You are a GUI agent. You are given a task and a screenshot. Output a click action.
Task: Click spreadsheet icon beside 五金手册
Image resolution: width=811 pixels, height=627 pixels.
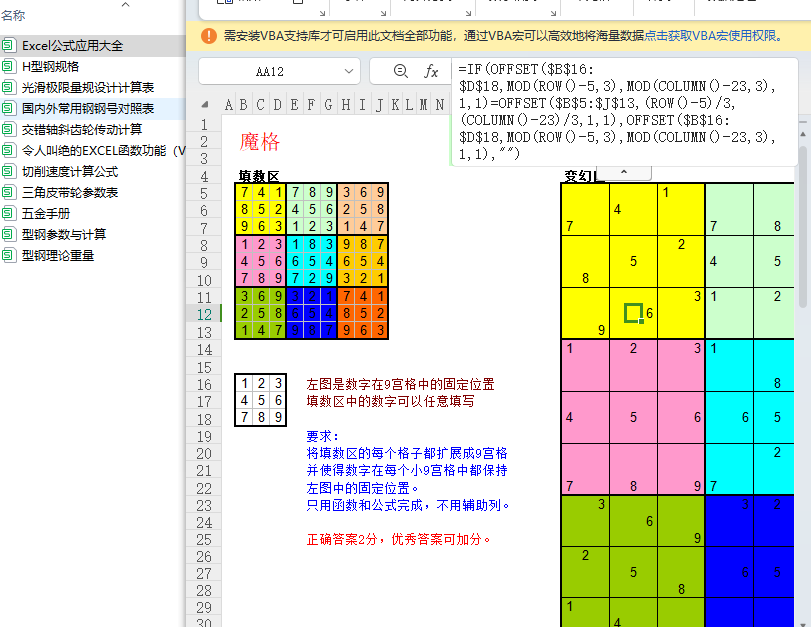point(8,213)
